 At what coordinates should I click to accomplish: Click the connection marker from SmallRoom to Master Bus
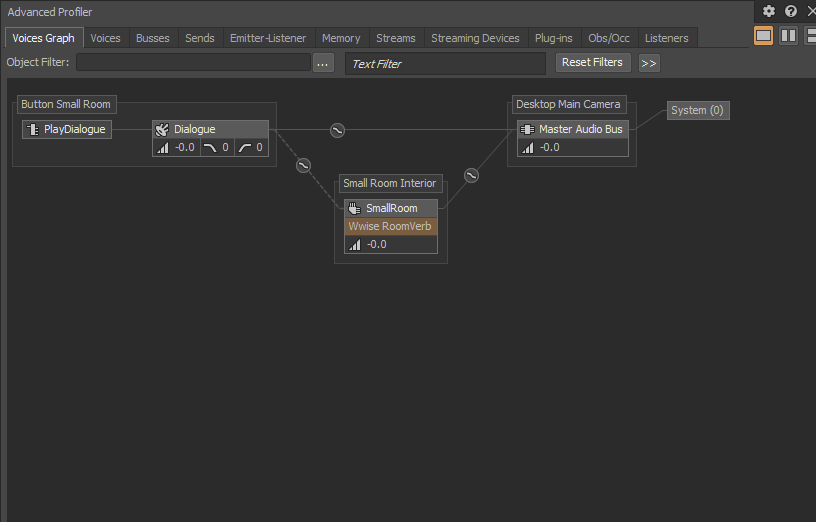471,175
